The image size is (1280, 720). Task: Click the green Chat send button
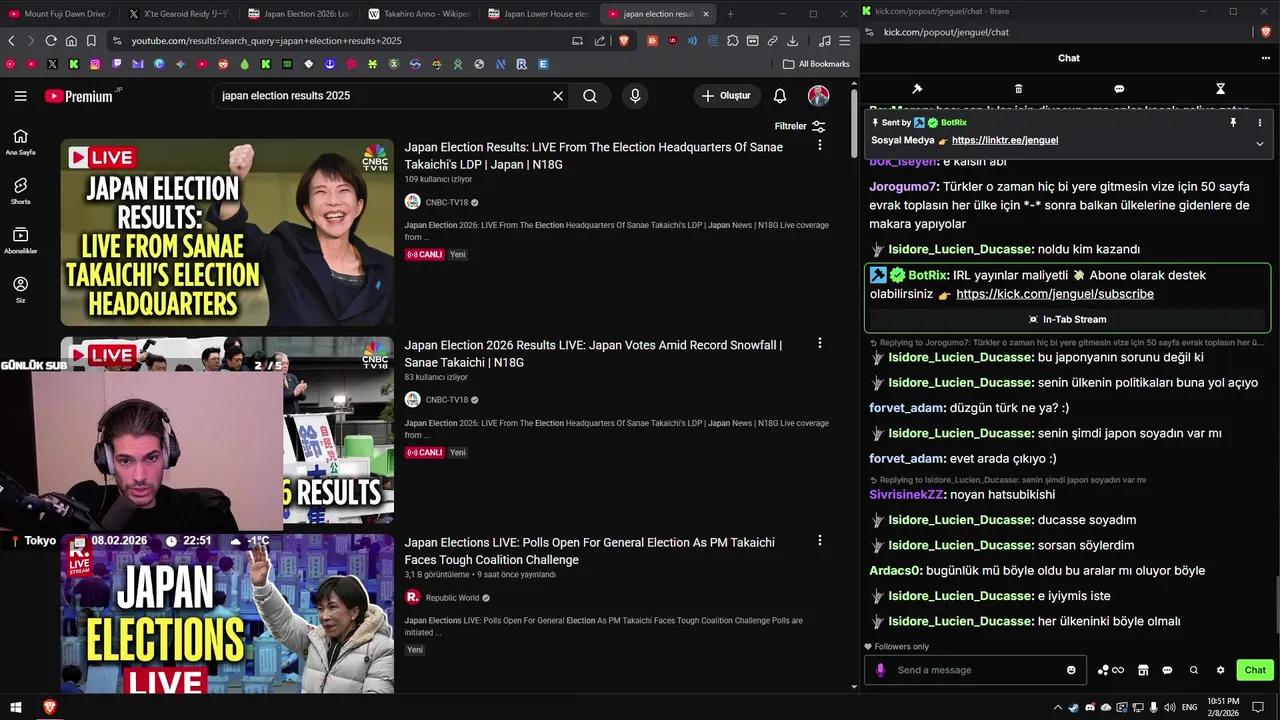coord(1255,670)
